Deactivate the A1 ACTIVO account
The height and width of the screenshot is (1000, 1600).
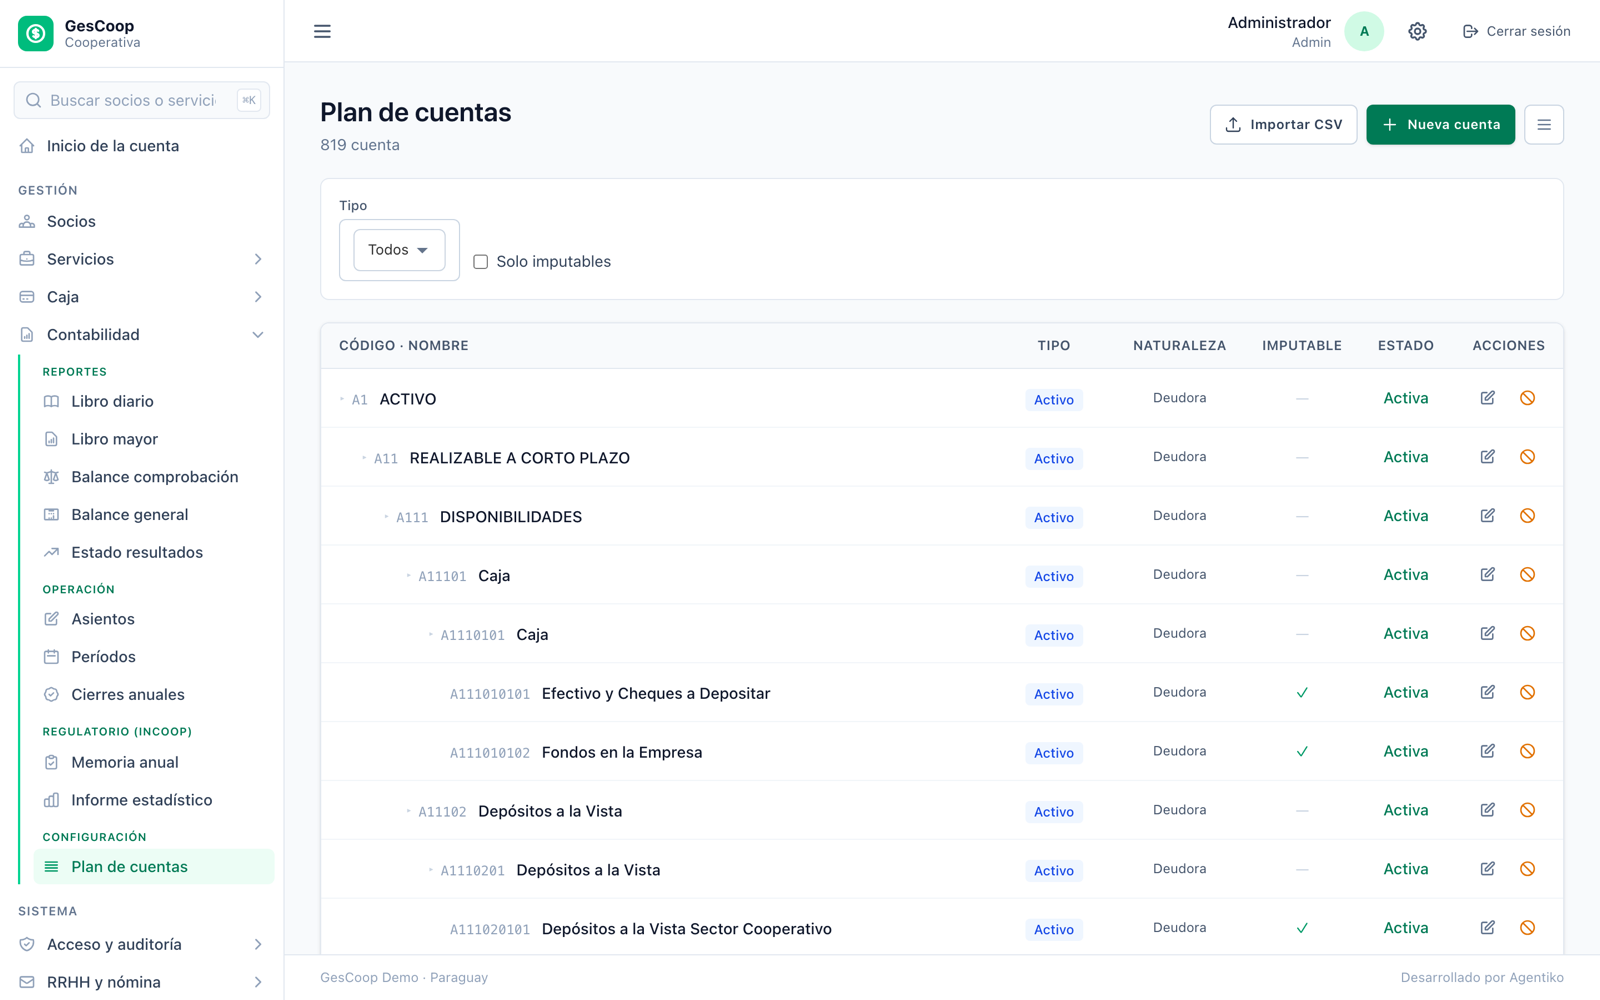(x=1527, y=398)
